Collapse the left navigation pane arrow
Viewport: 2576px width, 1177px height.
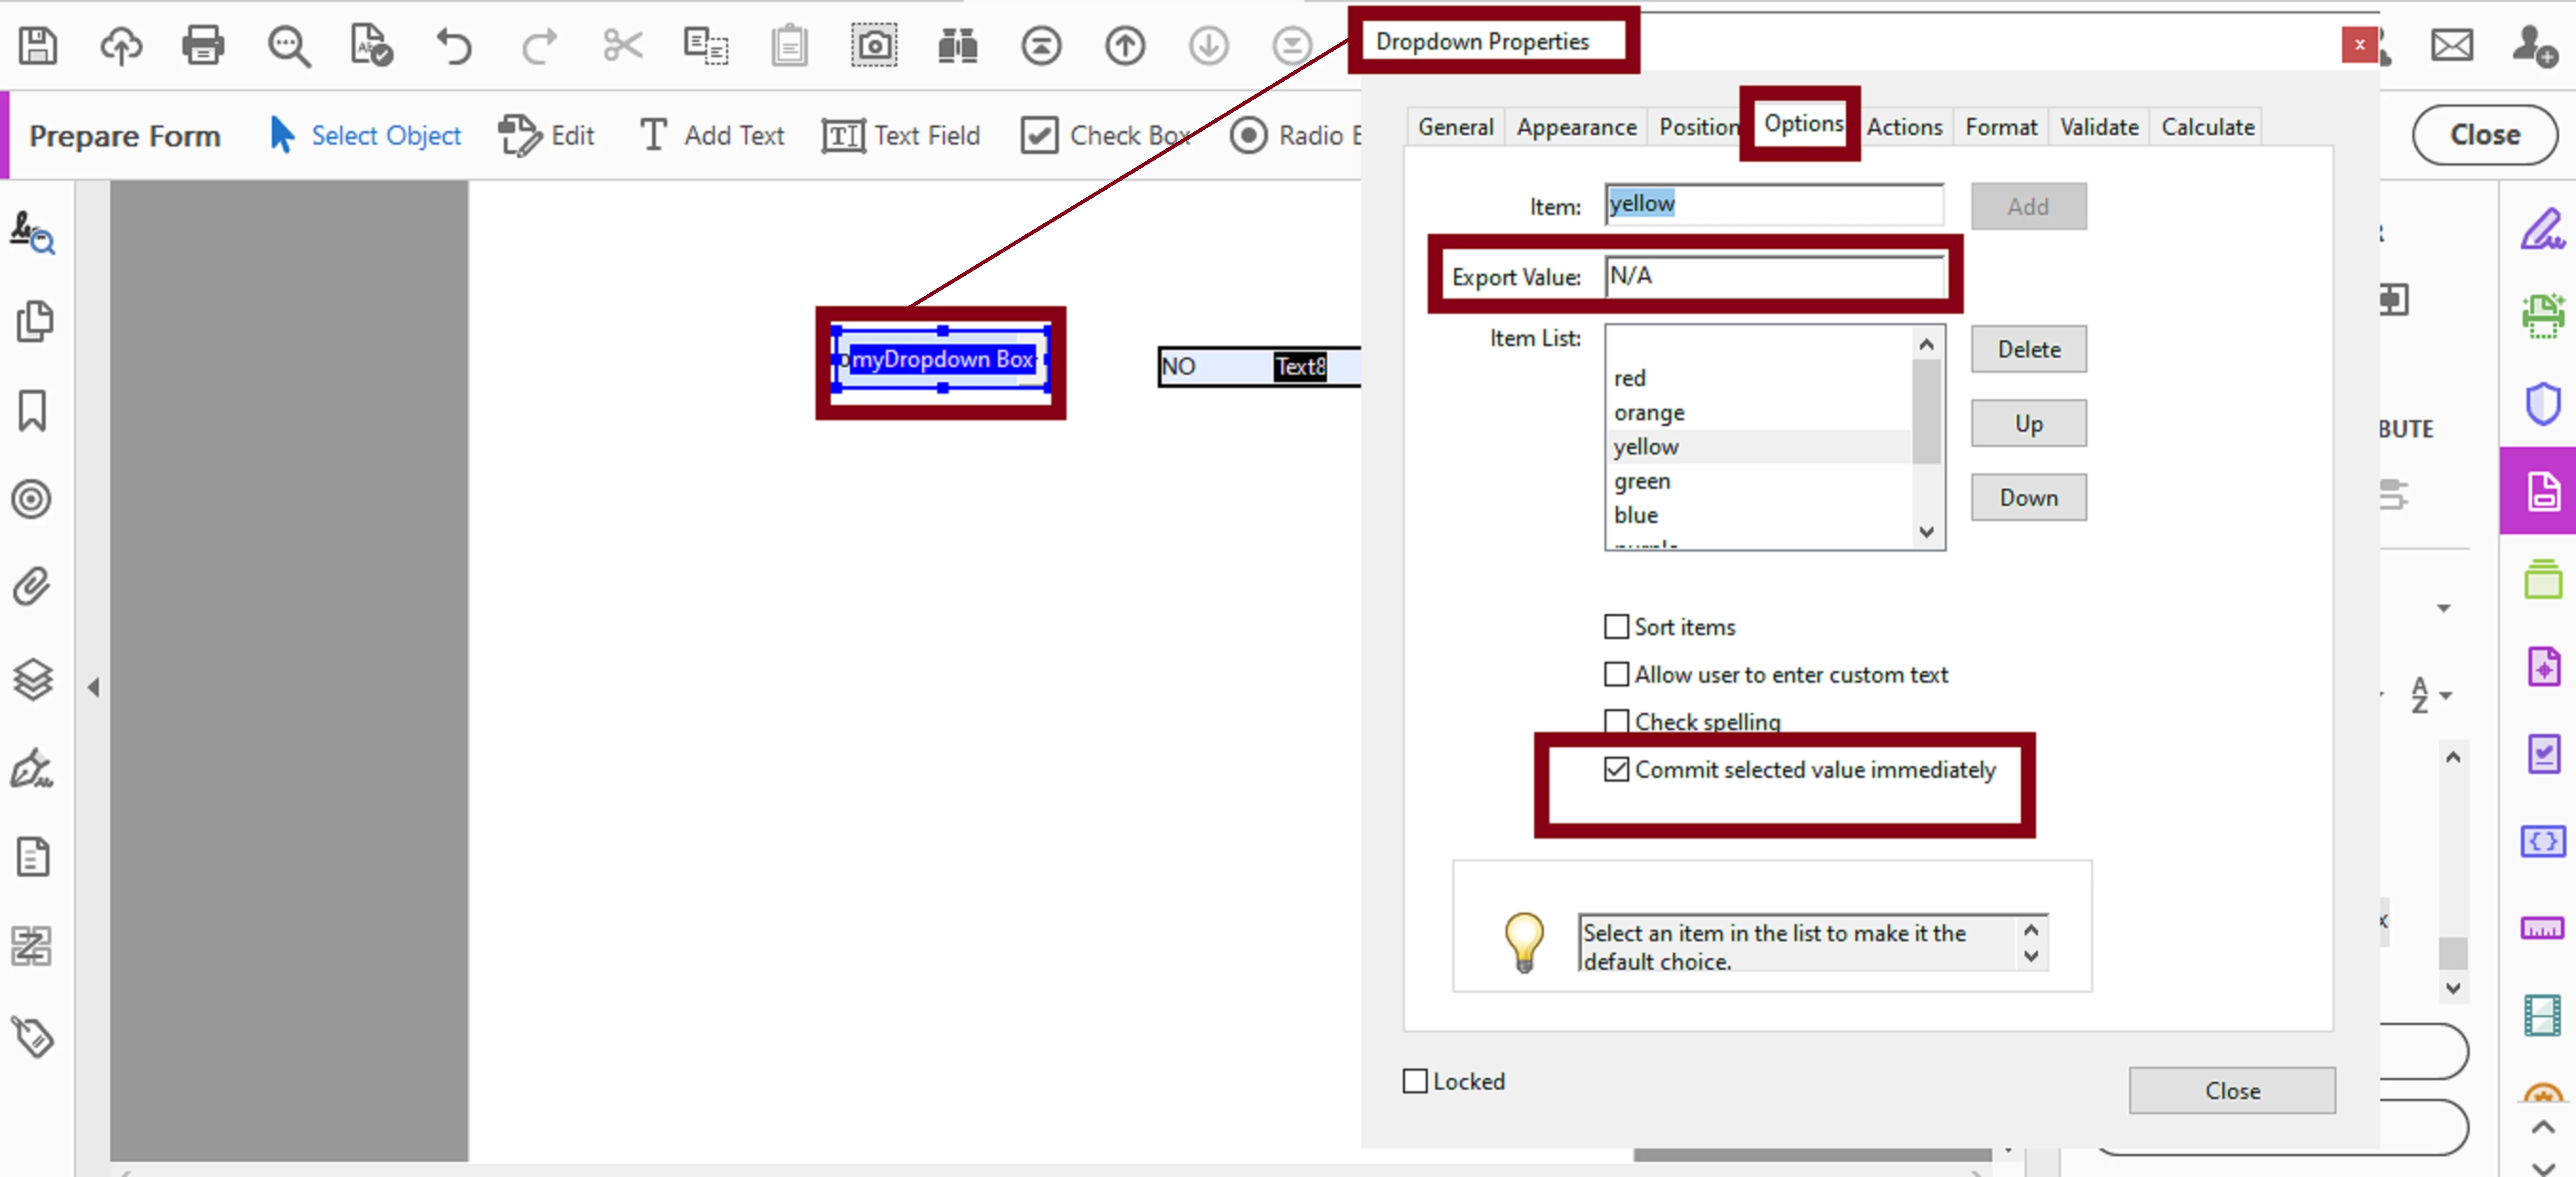94,687
